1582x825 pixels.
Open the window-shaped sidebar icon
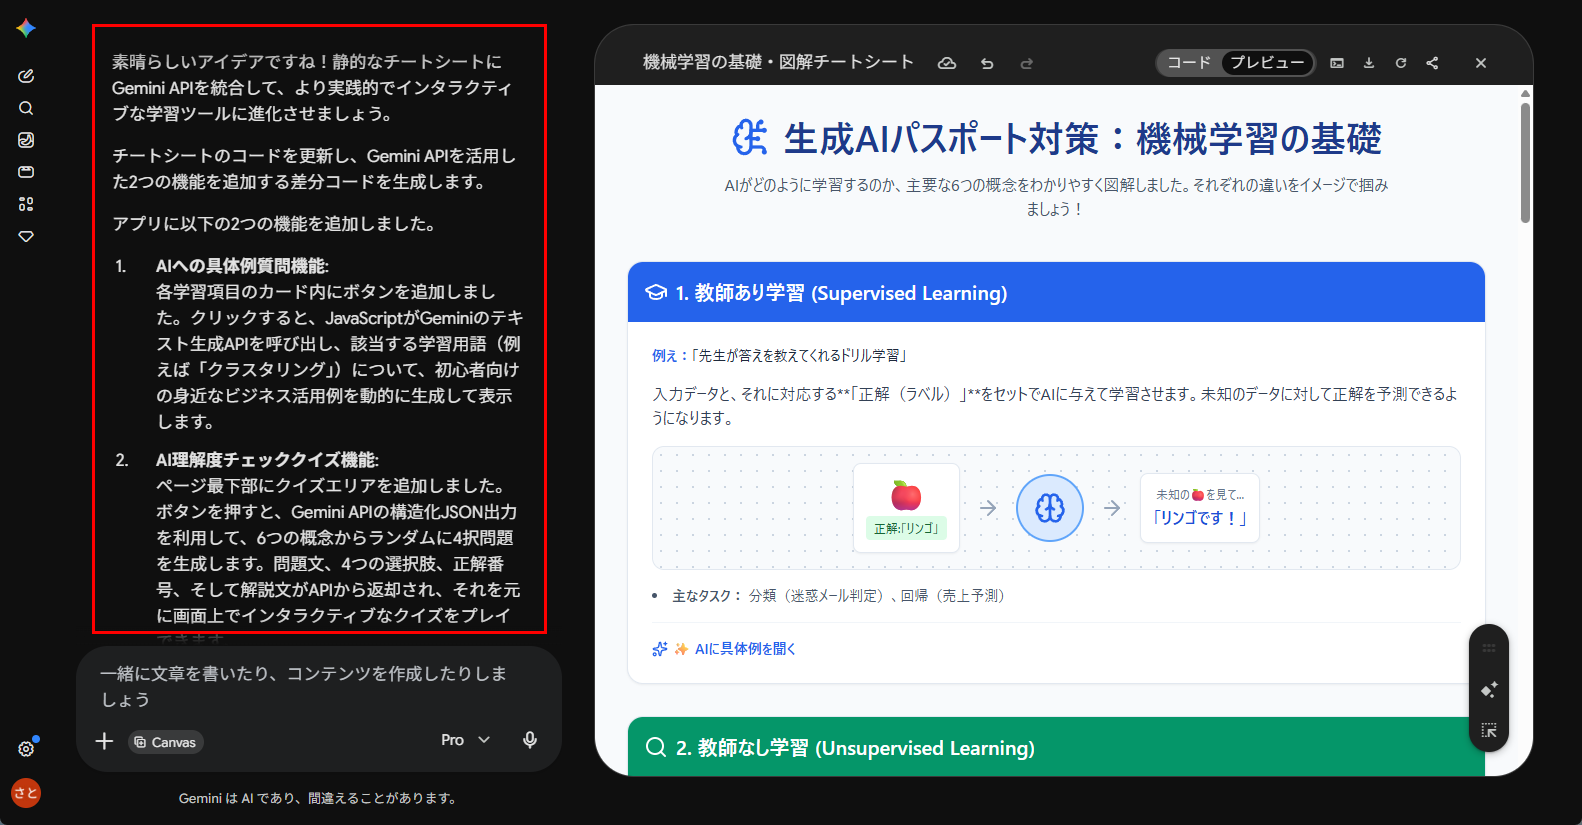pyautogui.click(x=26, y=172)
